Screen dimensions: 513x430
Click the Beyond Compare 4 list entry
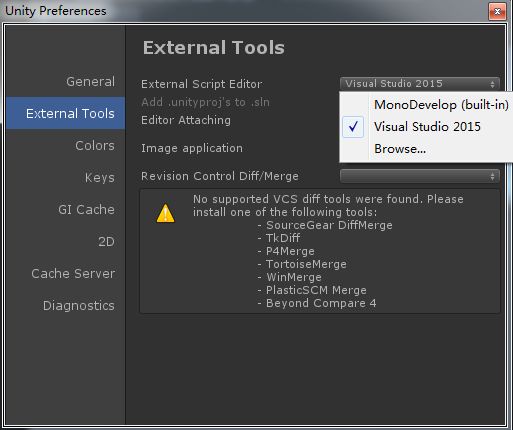[321, 303]
